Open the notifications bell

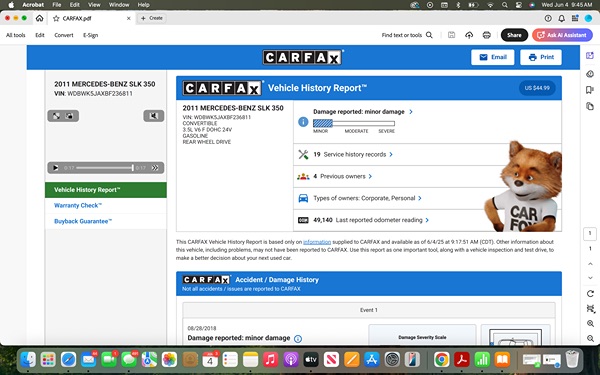561,18
